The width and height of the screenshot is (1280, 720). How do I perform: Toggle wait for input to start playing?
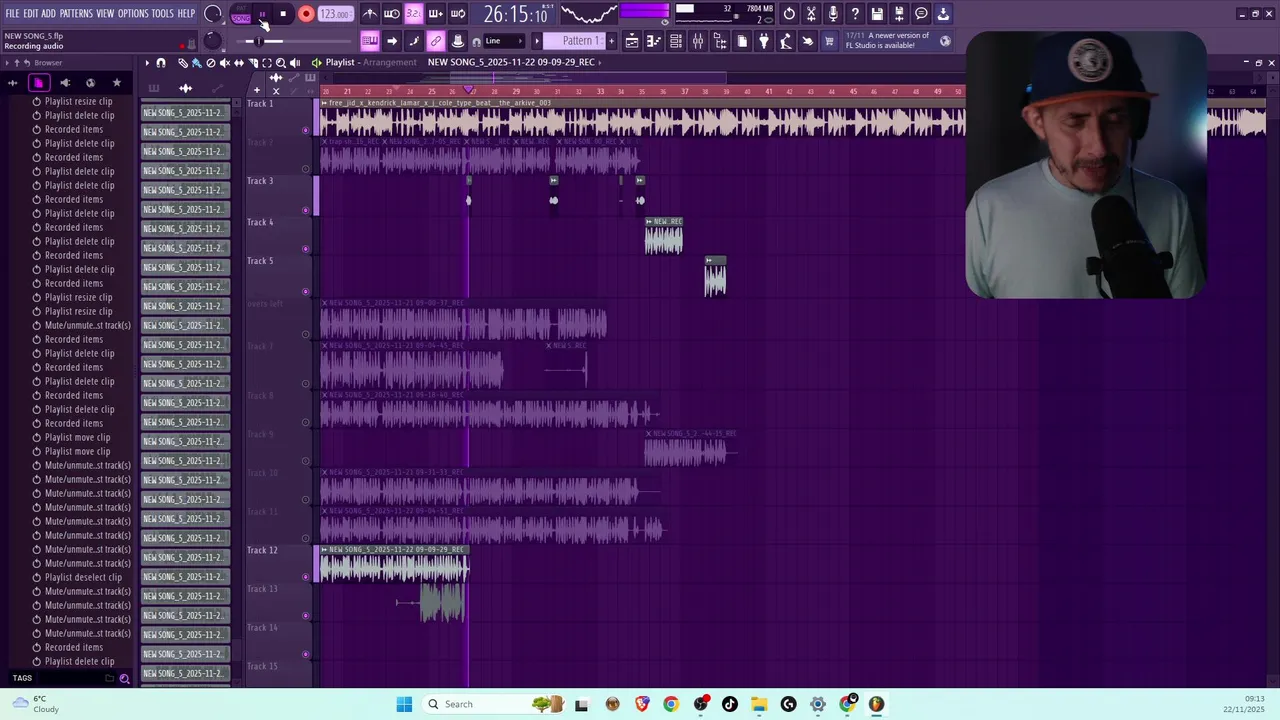coord(392,14)
